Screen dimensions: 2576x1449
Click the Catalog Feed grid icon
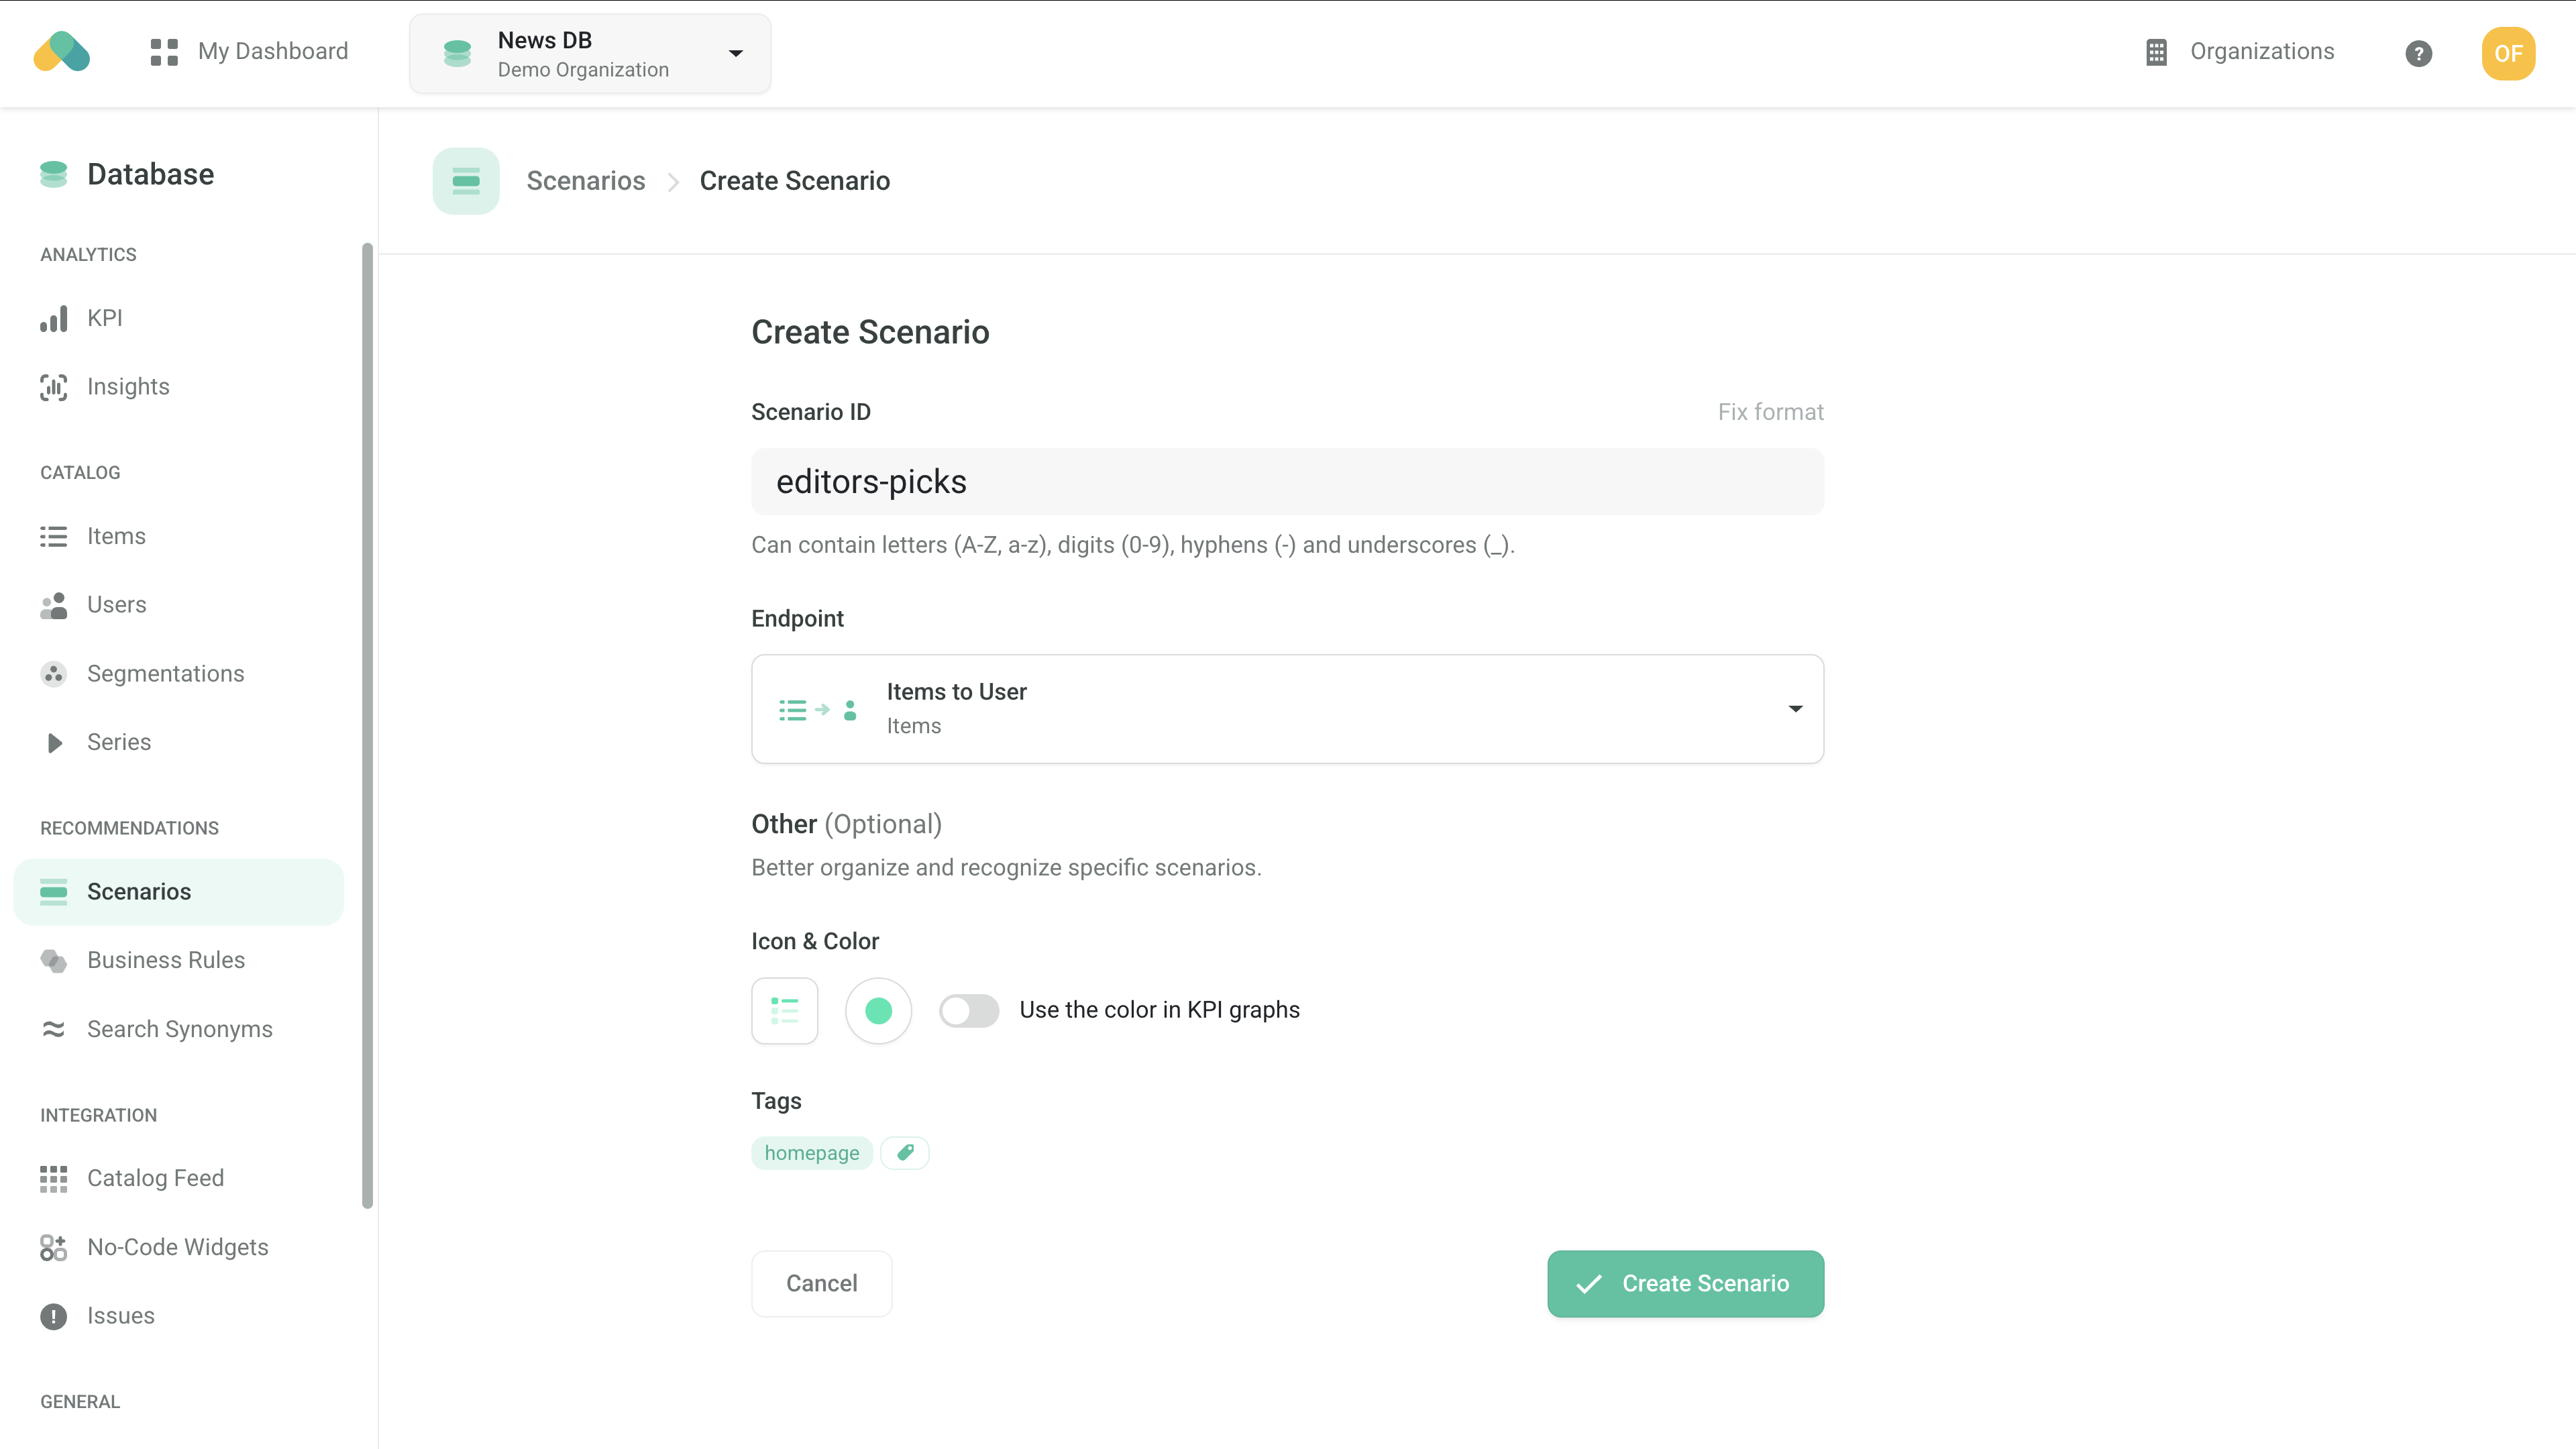(x=54, y=1179)
